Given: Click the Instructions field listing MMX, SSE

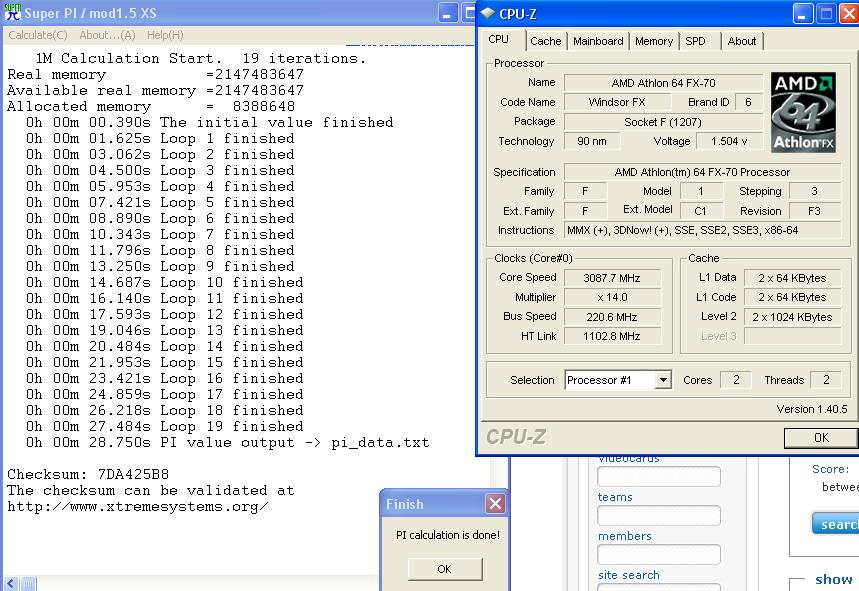Looking at the screenshot, I should (702, 230).
